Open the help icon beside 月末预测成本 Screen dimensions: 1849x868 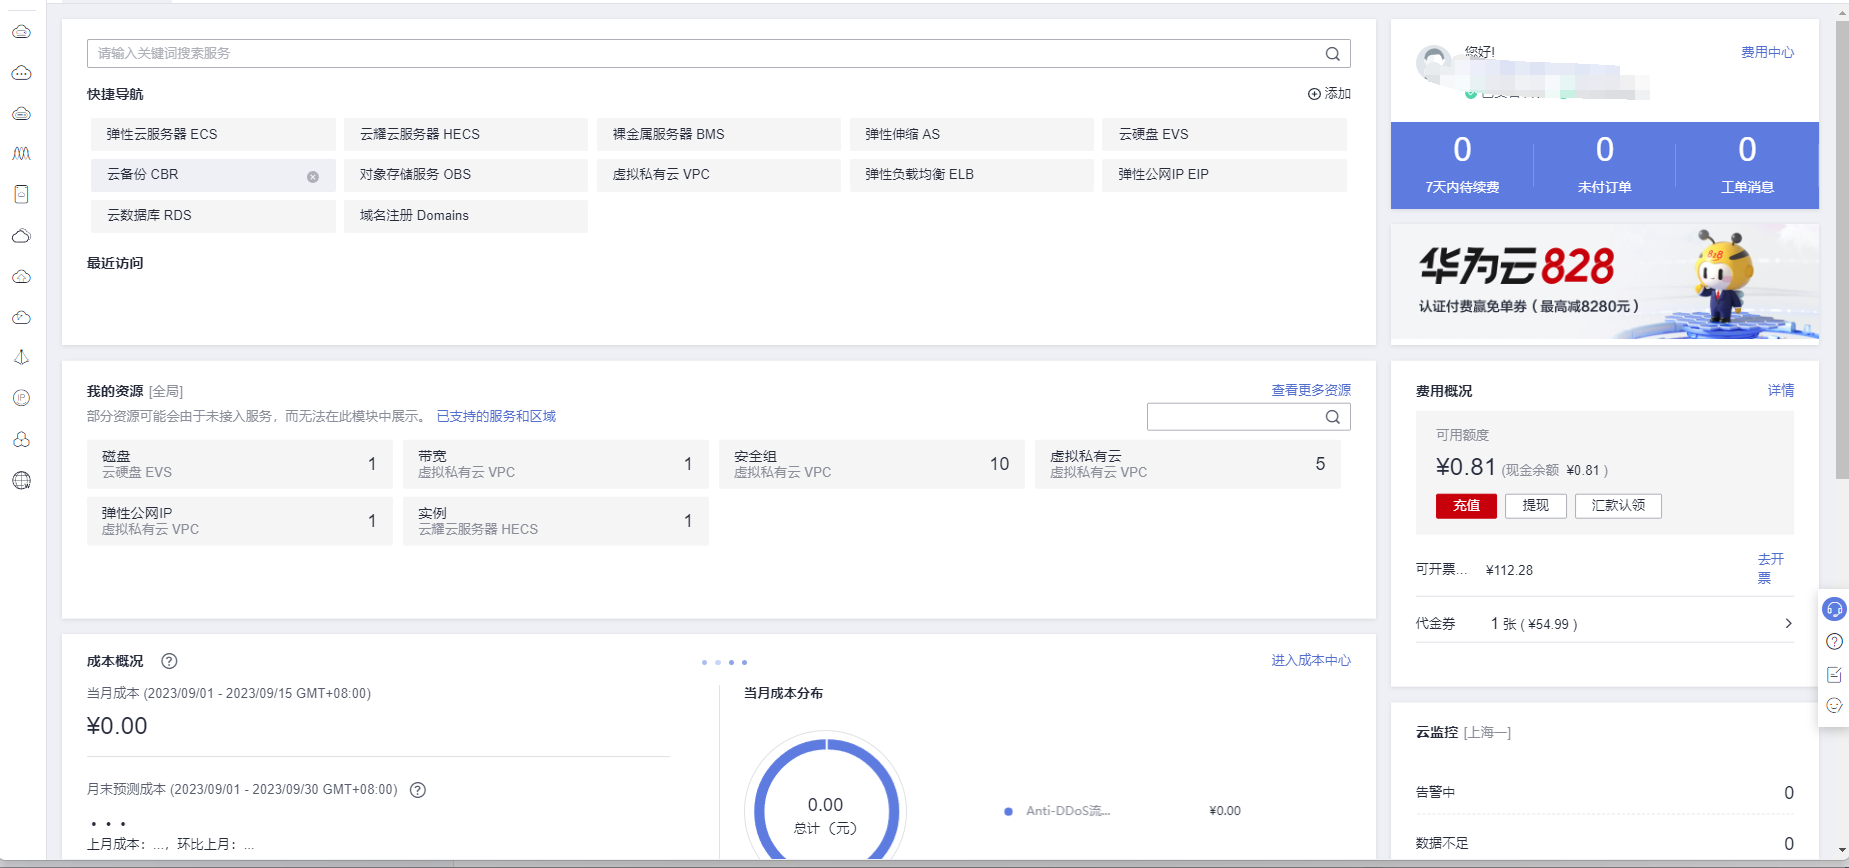tap(418, 790)
